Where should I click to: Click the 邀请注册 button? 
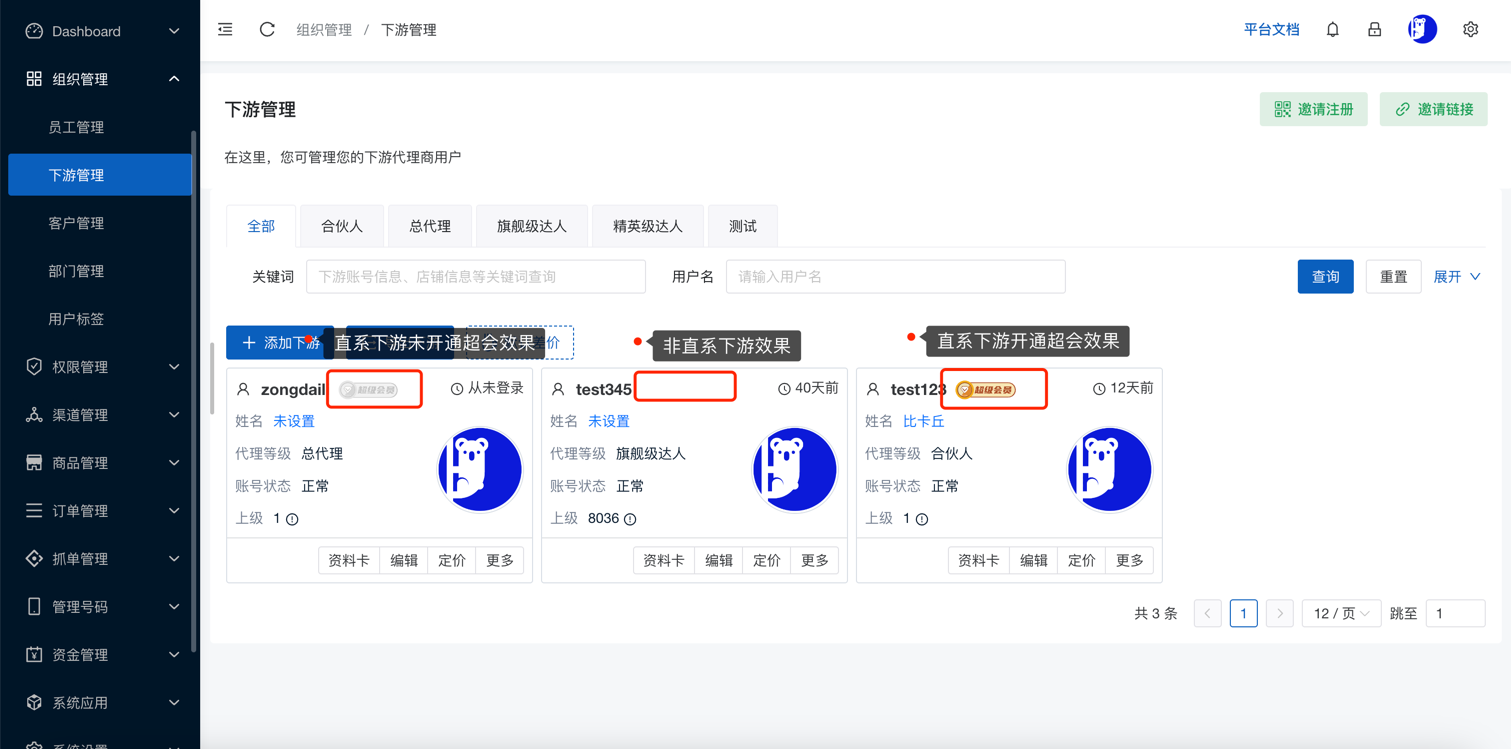pyautogui.click(x=1313, y=110)
